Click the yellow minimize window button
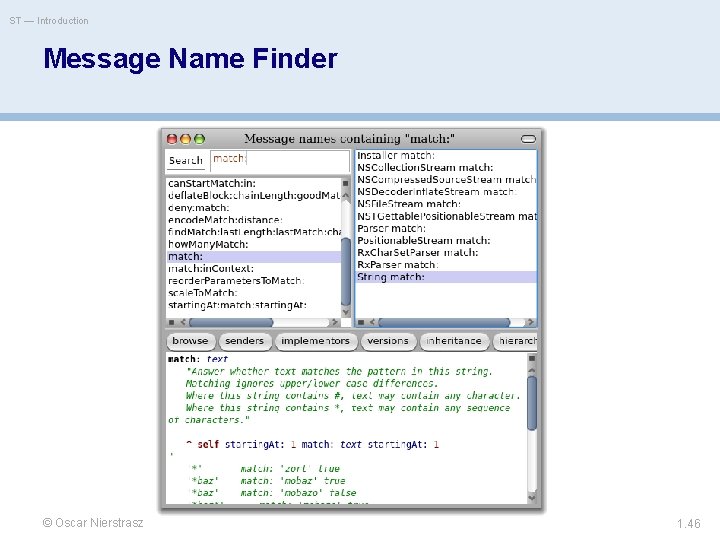 186,139
